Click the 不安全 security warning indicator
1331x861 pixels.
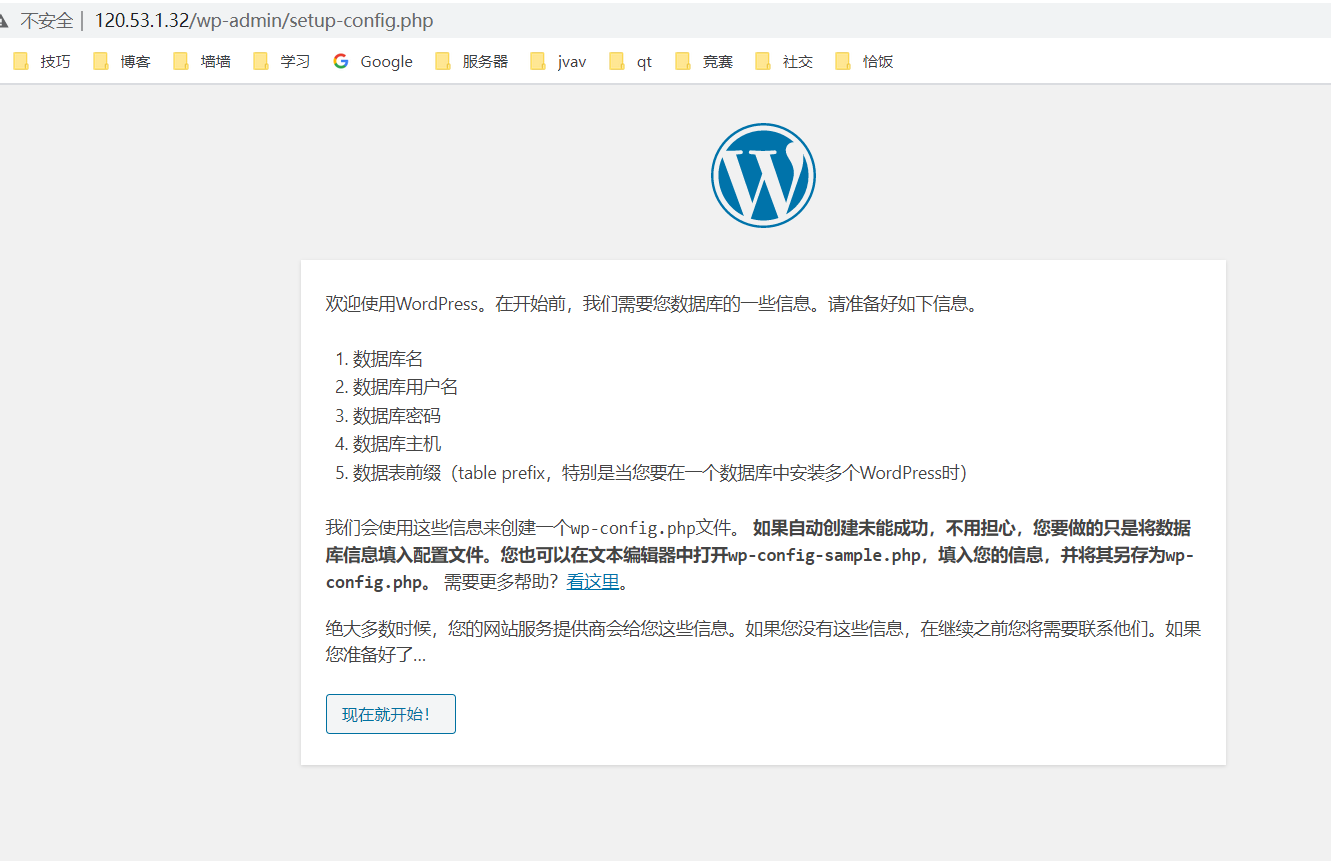point(37,21)
